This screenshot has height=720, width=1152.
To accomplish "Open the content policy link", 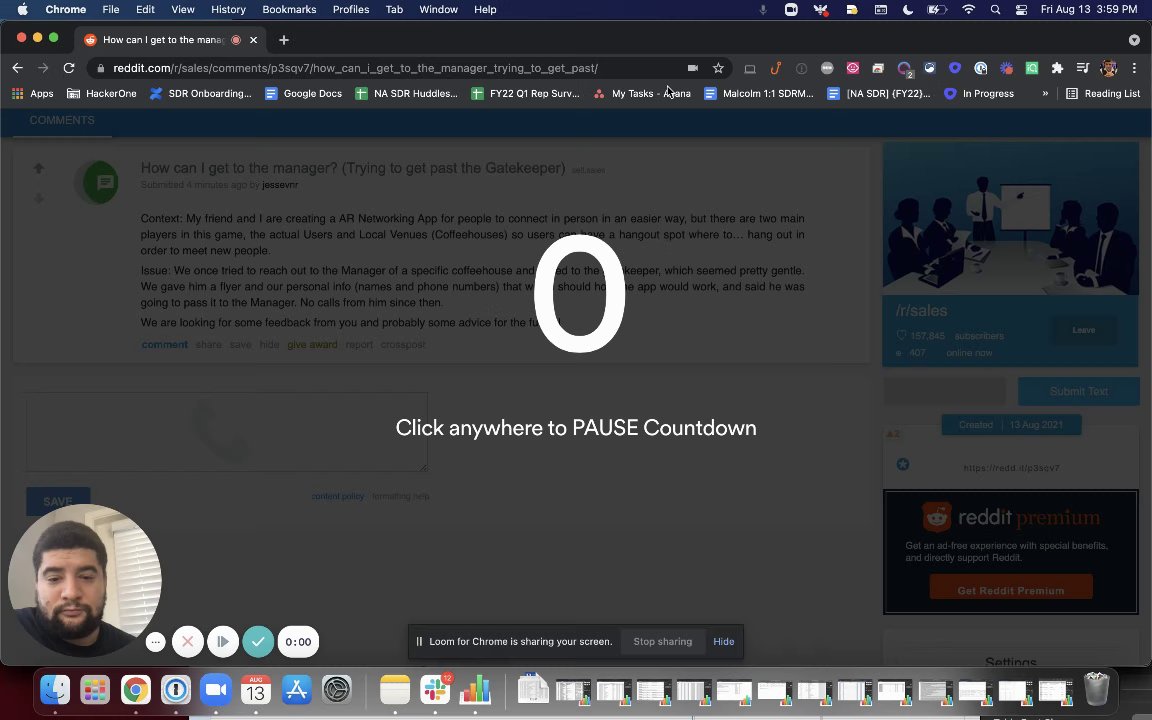I will pyautogui.click(x=338, y=496).
